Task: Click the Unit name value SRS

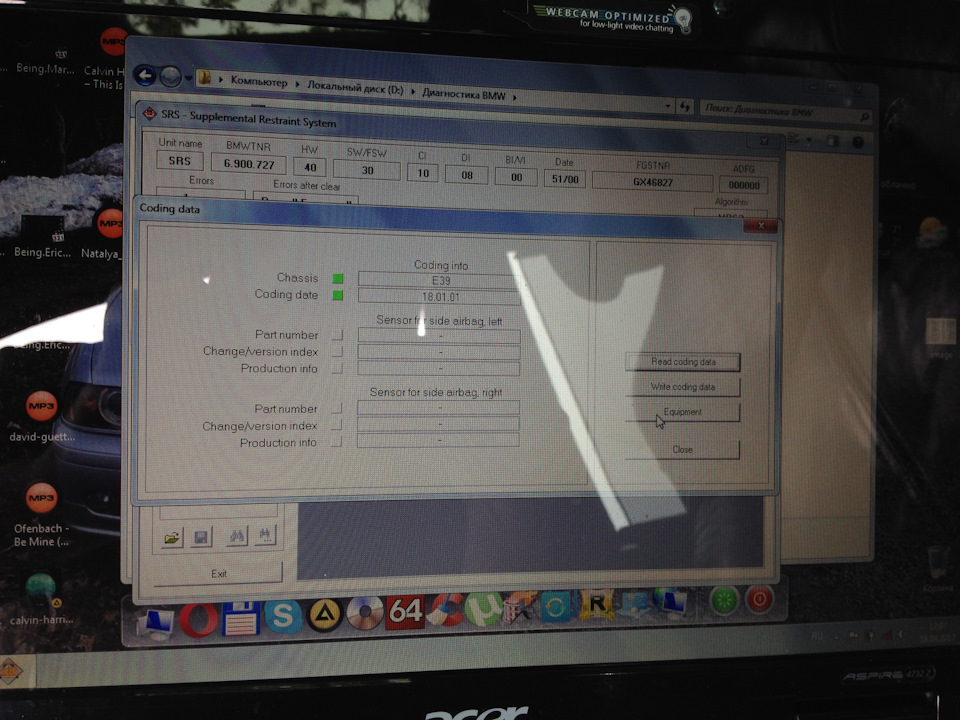Action: (179, 160)
